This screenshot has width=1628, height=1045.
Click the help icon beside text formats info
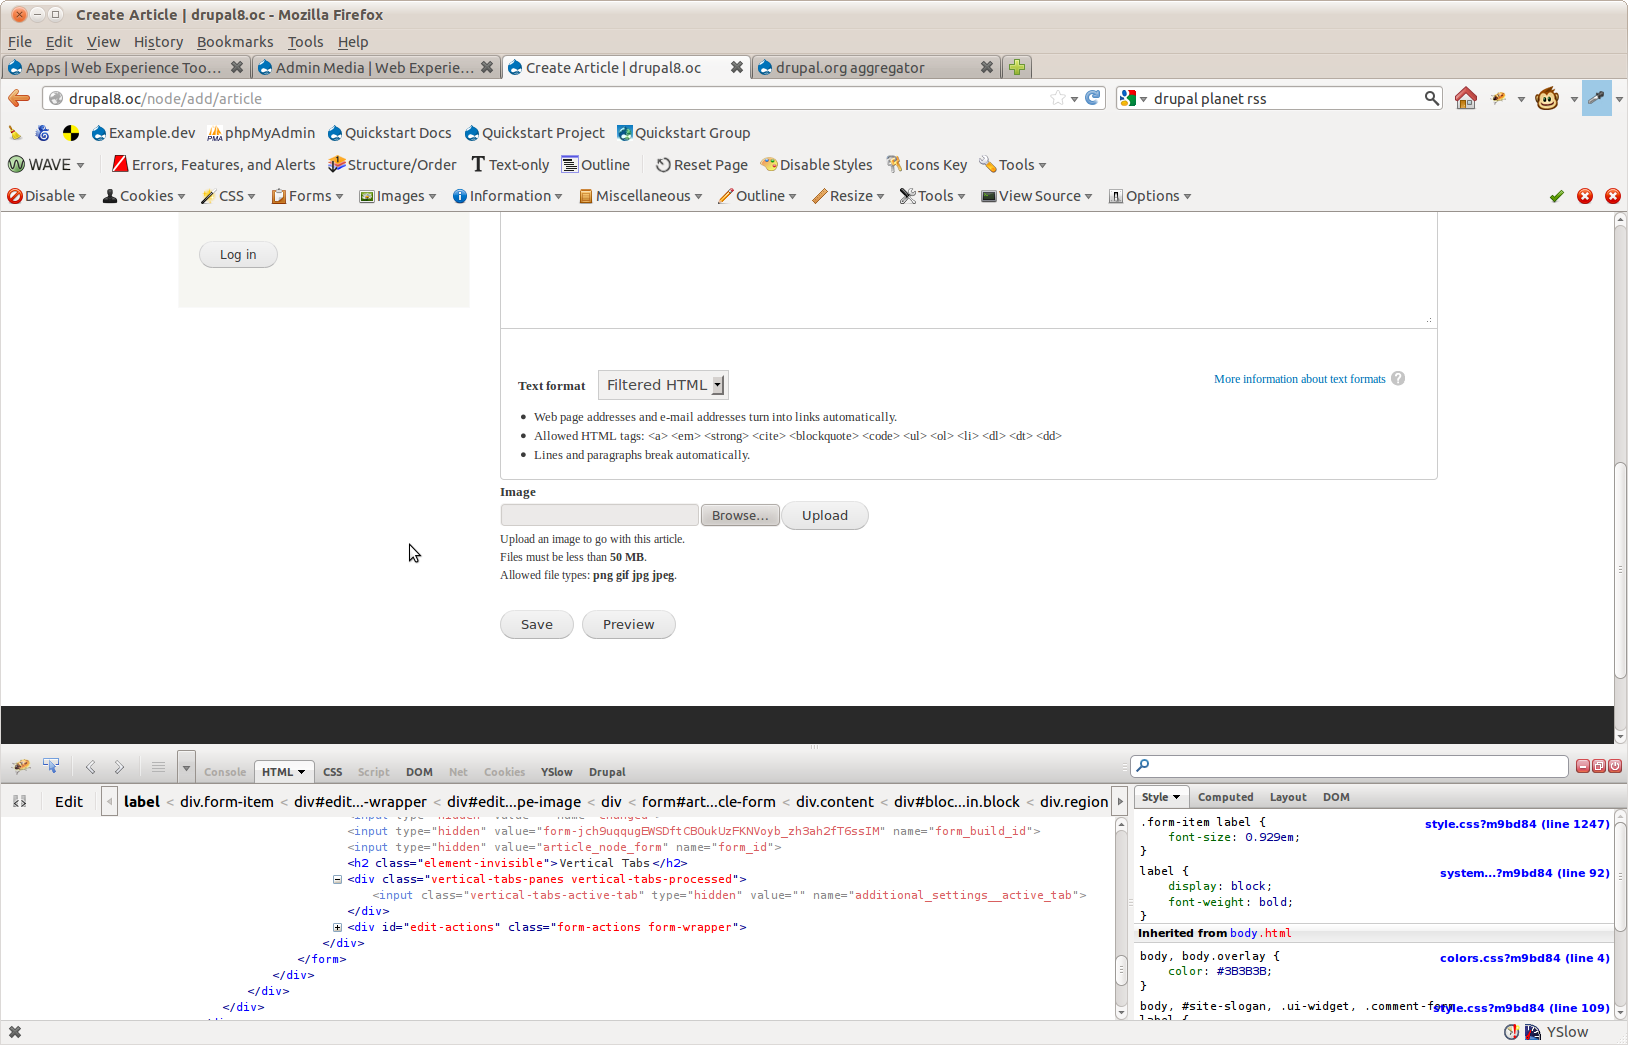click(1397, 378)
